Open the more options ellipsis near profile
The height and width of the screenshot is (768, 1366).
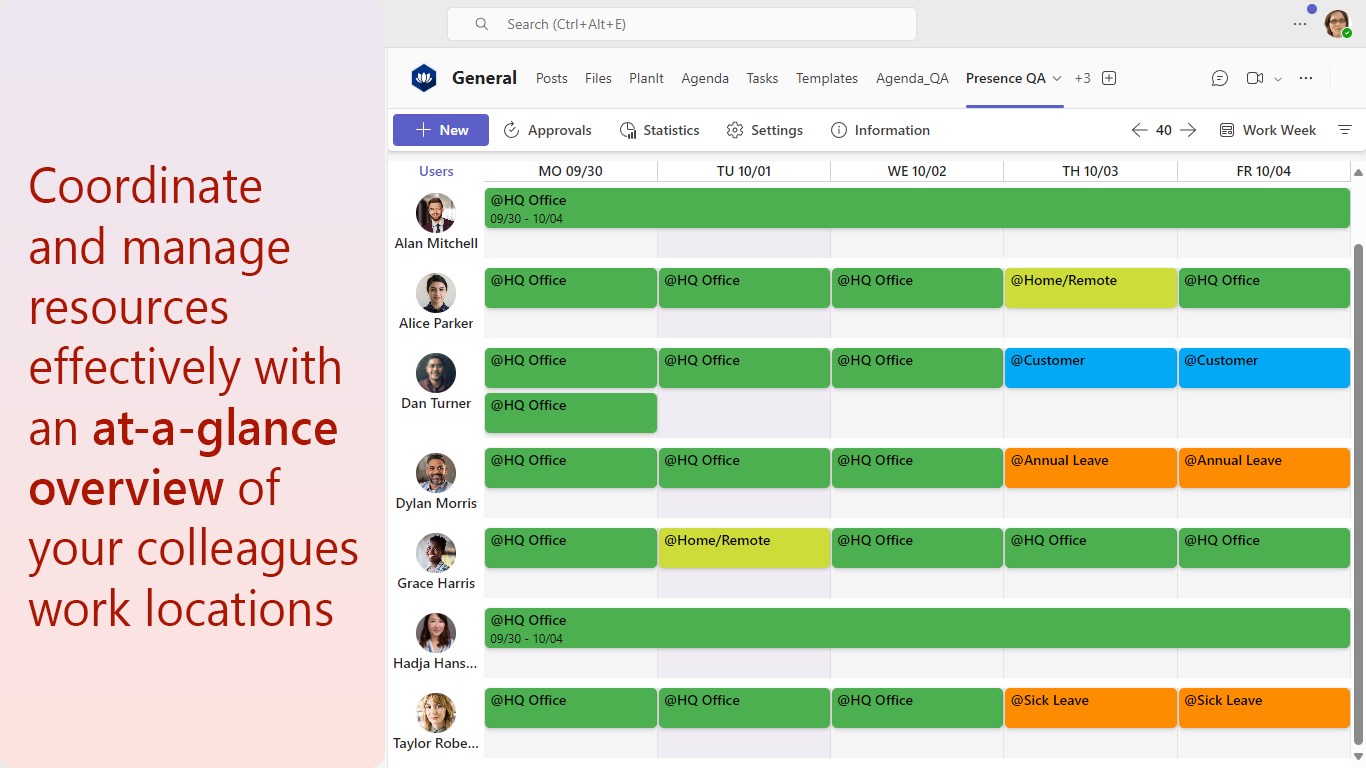click(x=1300, y=24)
